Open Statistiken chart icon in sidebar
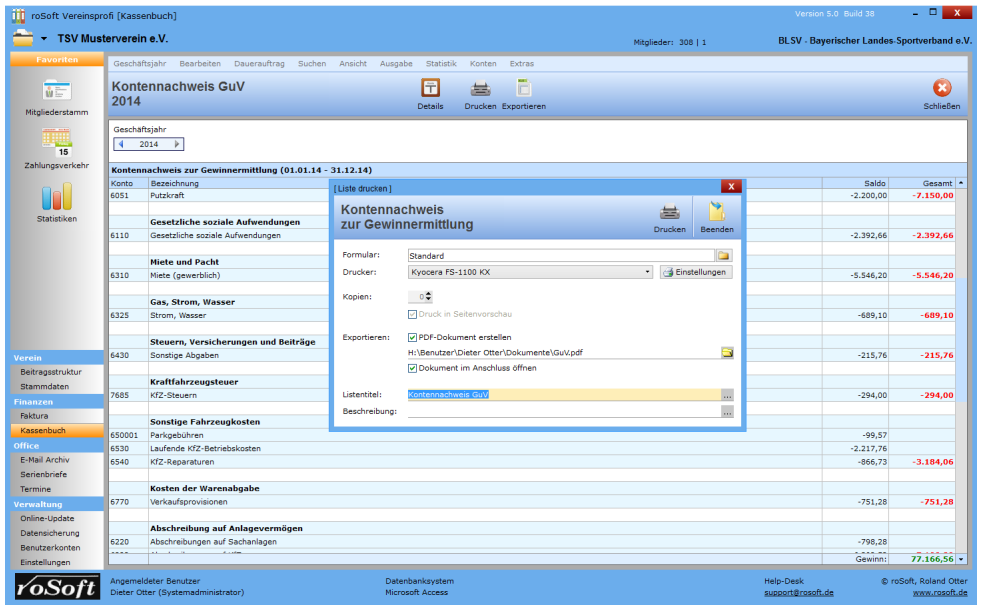Viewport: 982px width, 610px height. coord(56,198)
